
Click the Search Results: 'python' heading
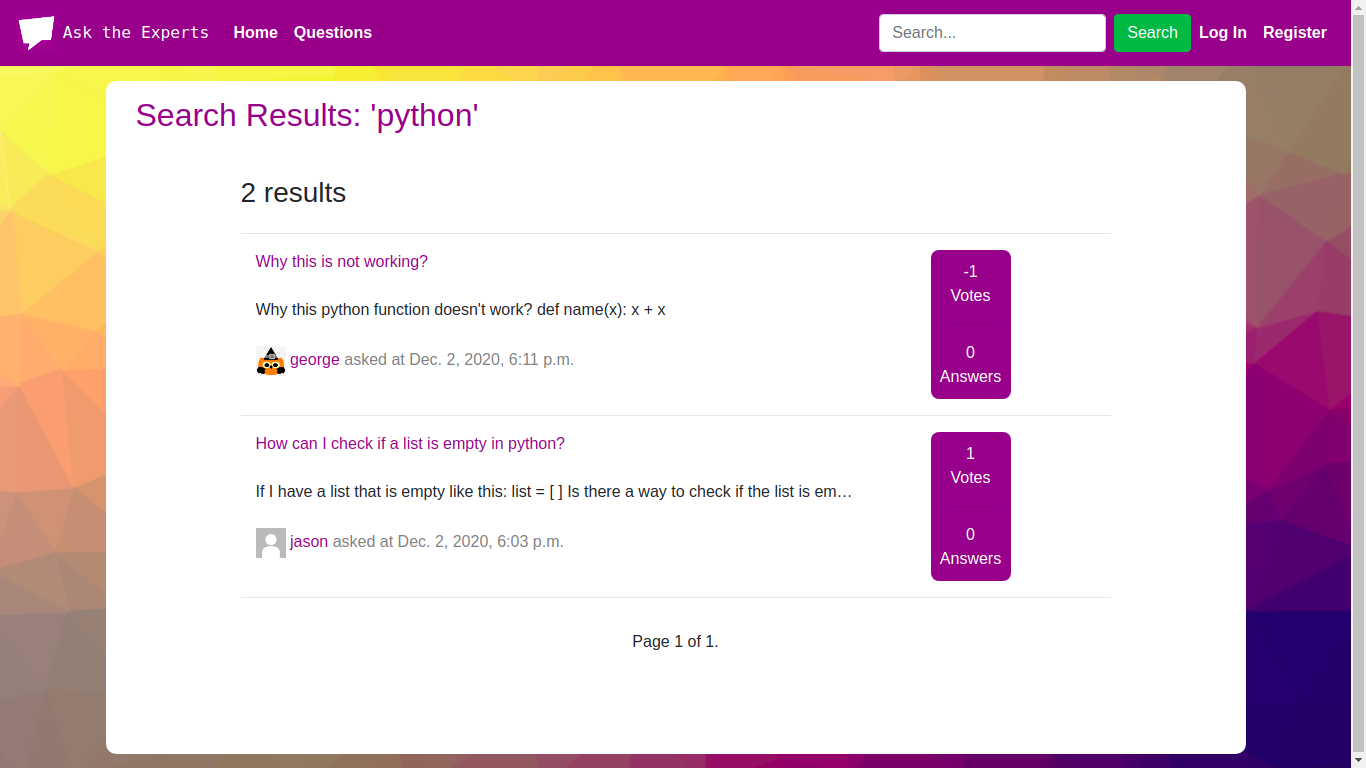click(307, 115)
